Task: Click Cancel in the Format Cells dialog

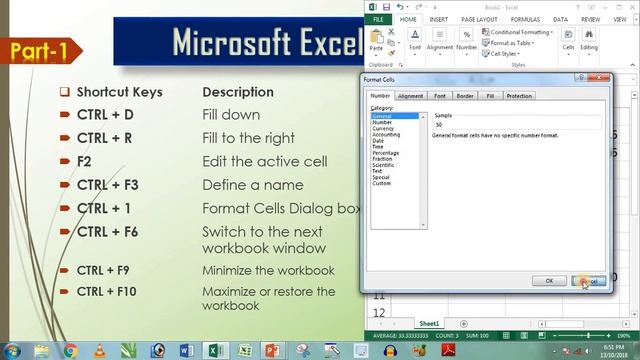Action: point(589,281)
